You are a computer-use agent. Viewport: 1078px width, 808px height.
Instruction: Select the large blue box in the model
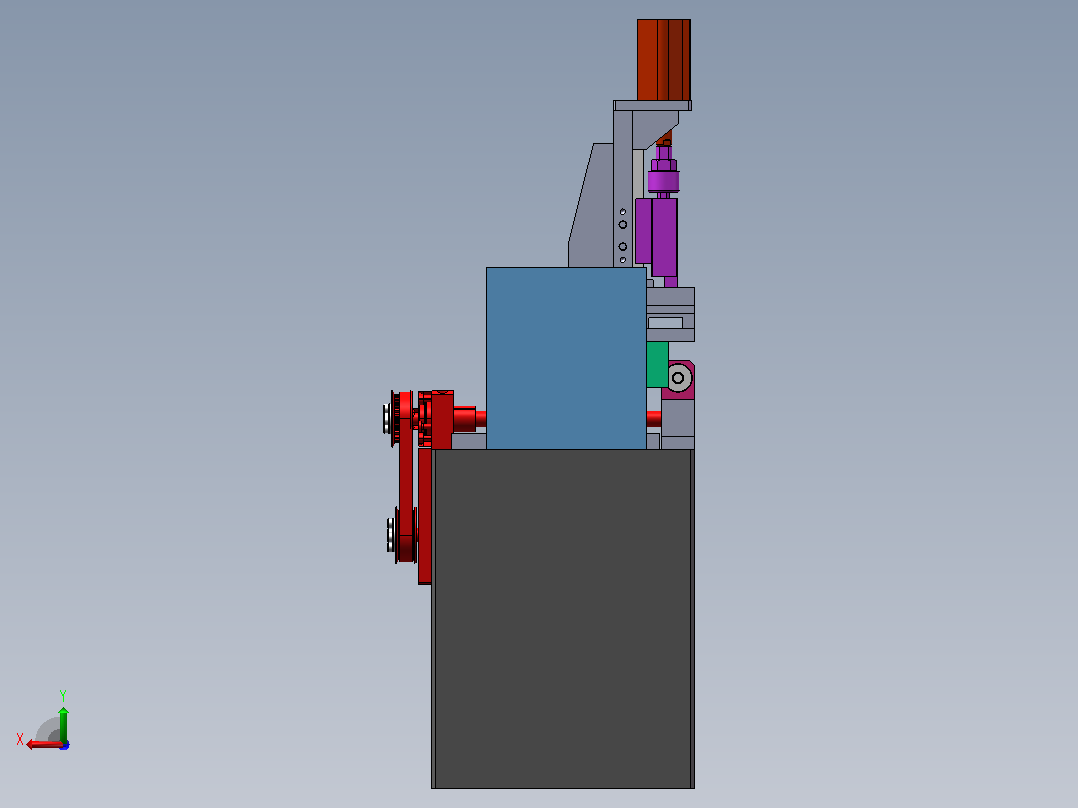pyautogui.click(x=566, y=358)
